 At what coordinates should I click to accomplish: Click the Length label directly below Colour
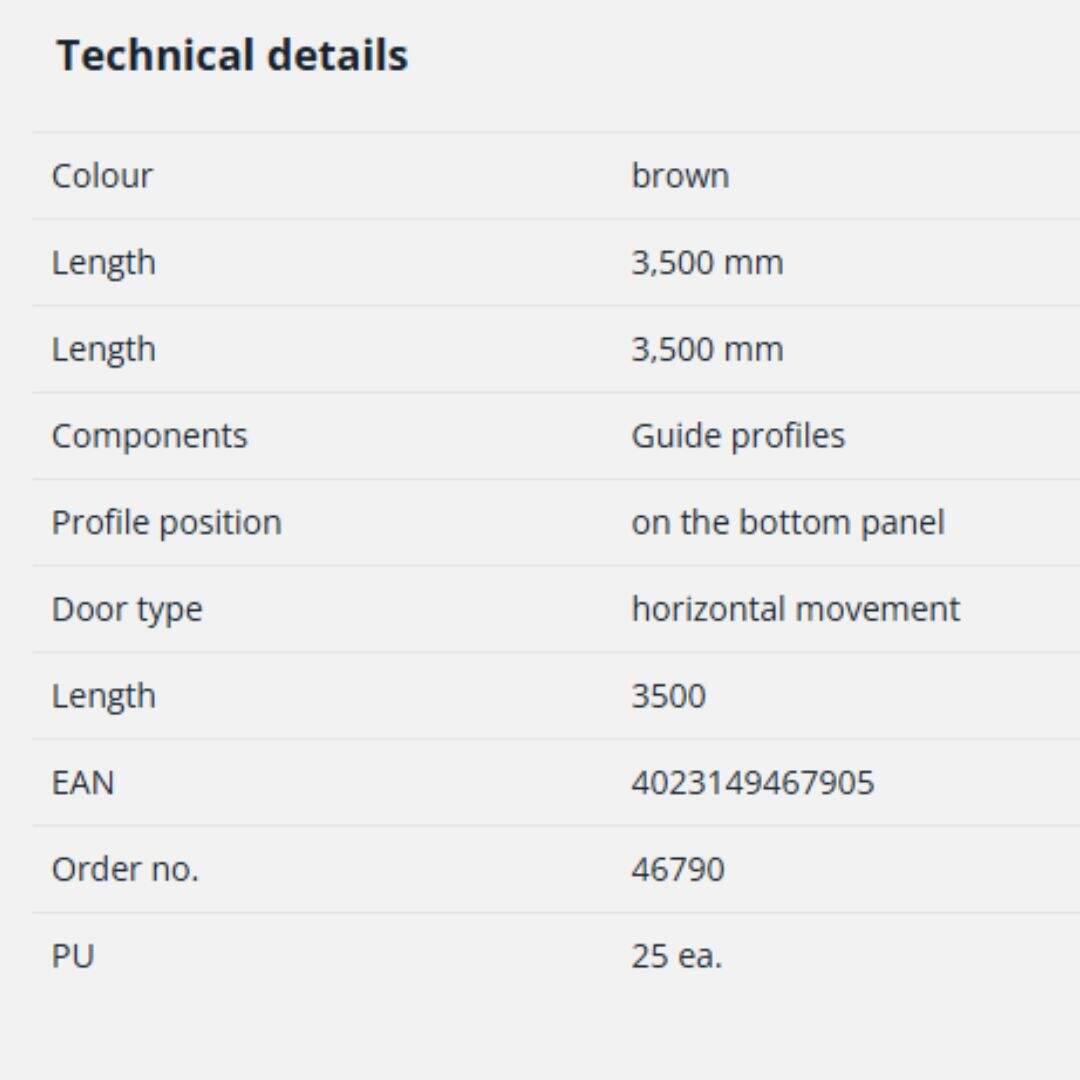pos(104,263)
